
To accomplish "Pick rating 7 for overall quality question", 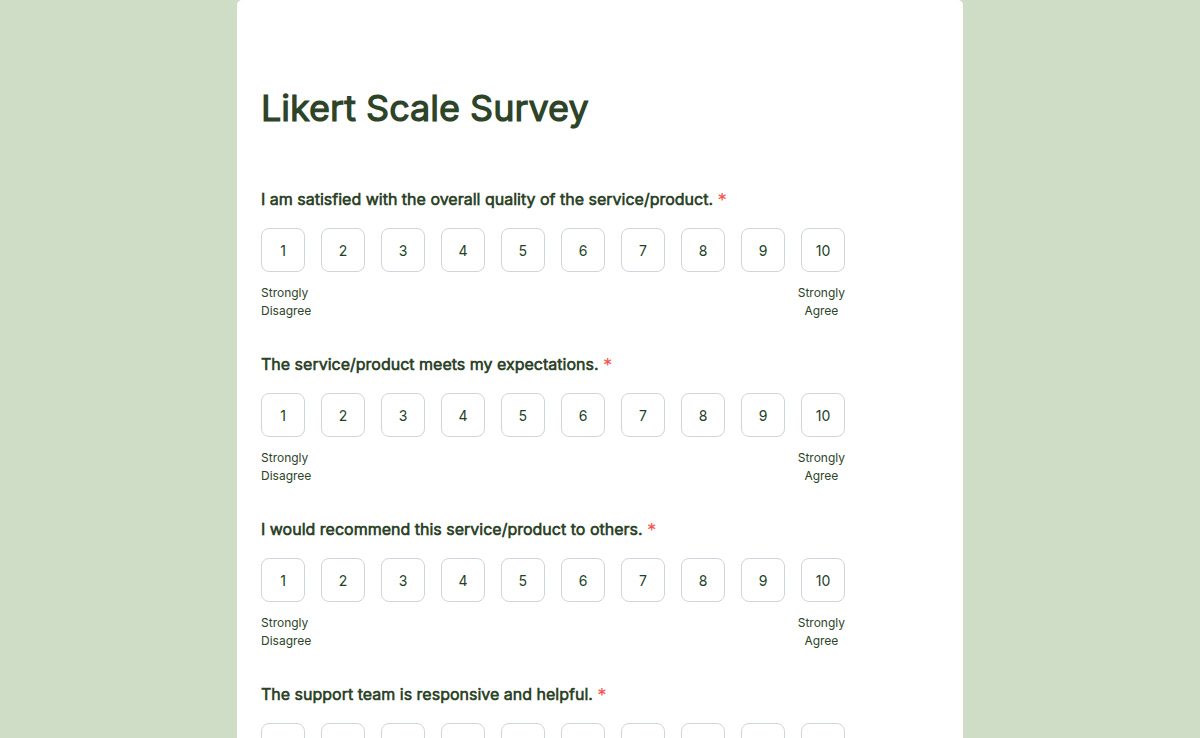I will 642,250.
